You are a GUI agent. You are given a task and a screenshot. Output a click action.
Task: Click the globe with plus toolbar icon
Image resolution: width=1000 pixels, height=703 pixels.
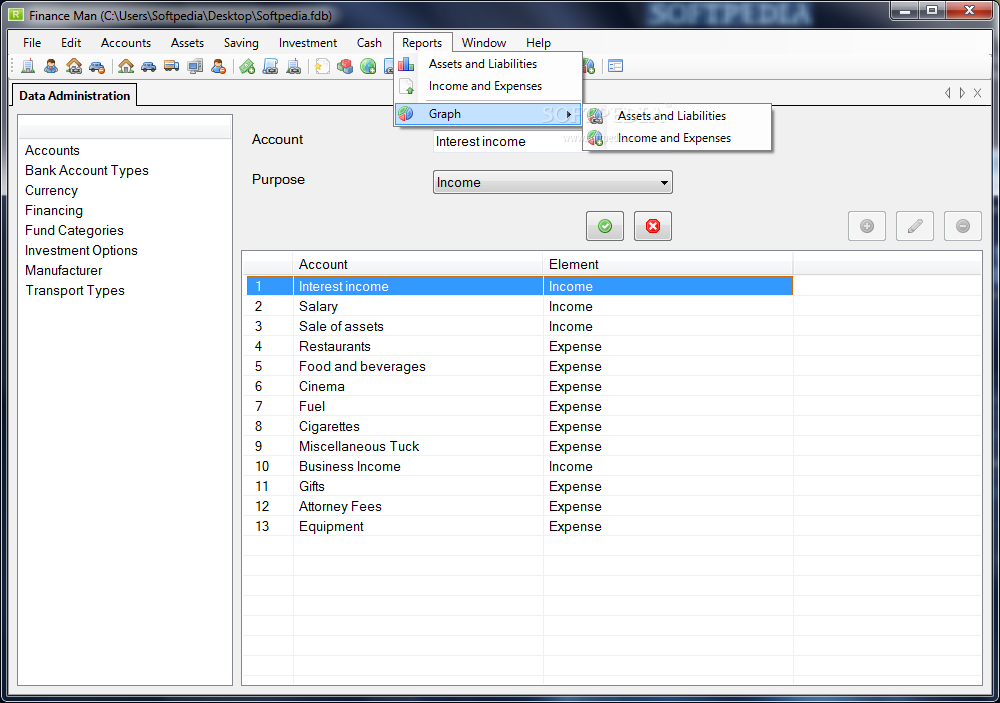click(x=368, y=66)
